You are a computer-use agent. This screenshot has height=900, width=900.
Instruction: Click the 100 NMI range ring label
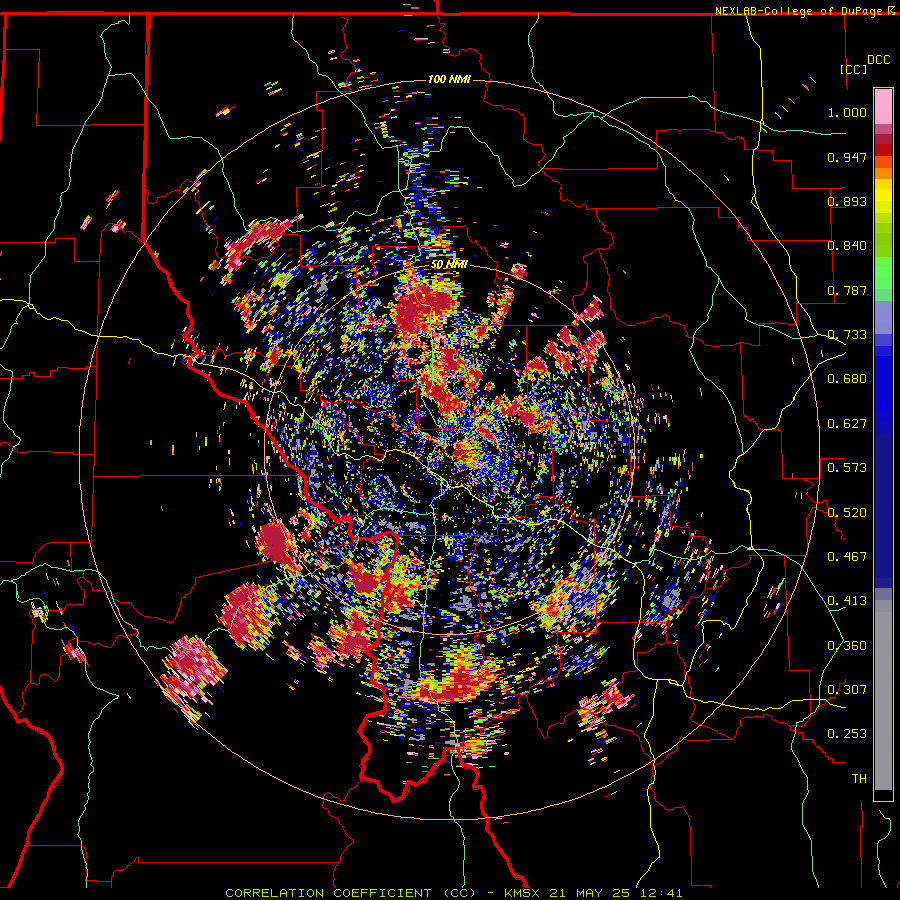click(x=449, y=79)
